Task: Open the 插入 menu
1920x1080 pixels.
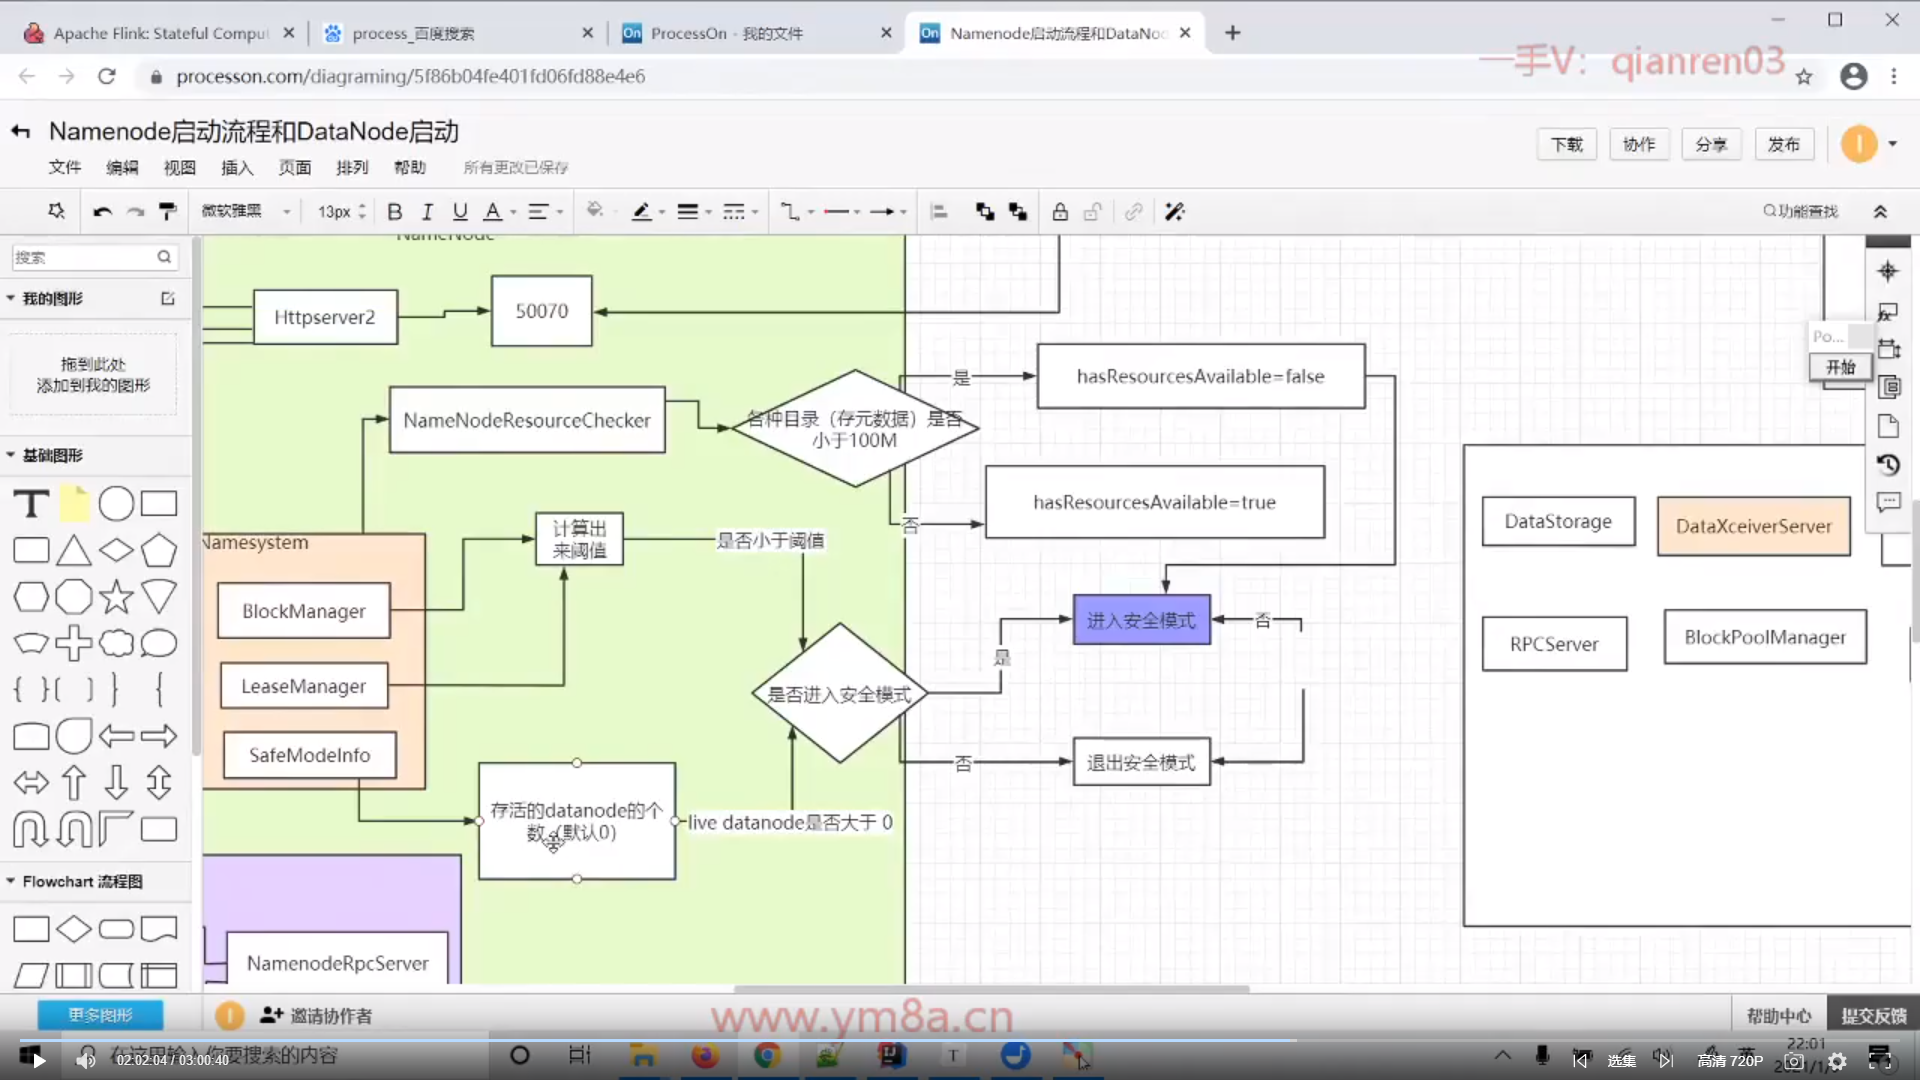Action: (237, 167)
